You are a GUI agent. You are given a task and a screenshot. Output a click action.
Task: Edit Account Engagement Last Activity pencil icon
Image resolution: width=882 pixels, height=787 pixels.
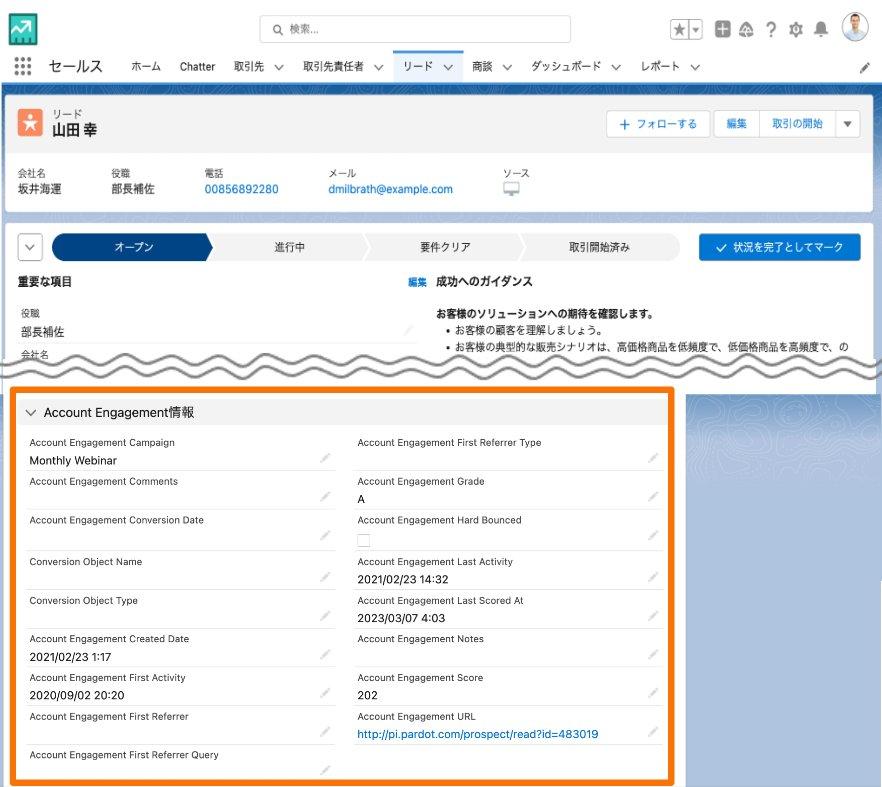tap(653, 577)
